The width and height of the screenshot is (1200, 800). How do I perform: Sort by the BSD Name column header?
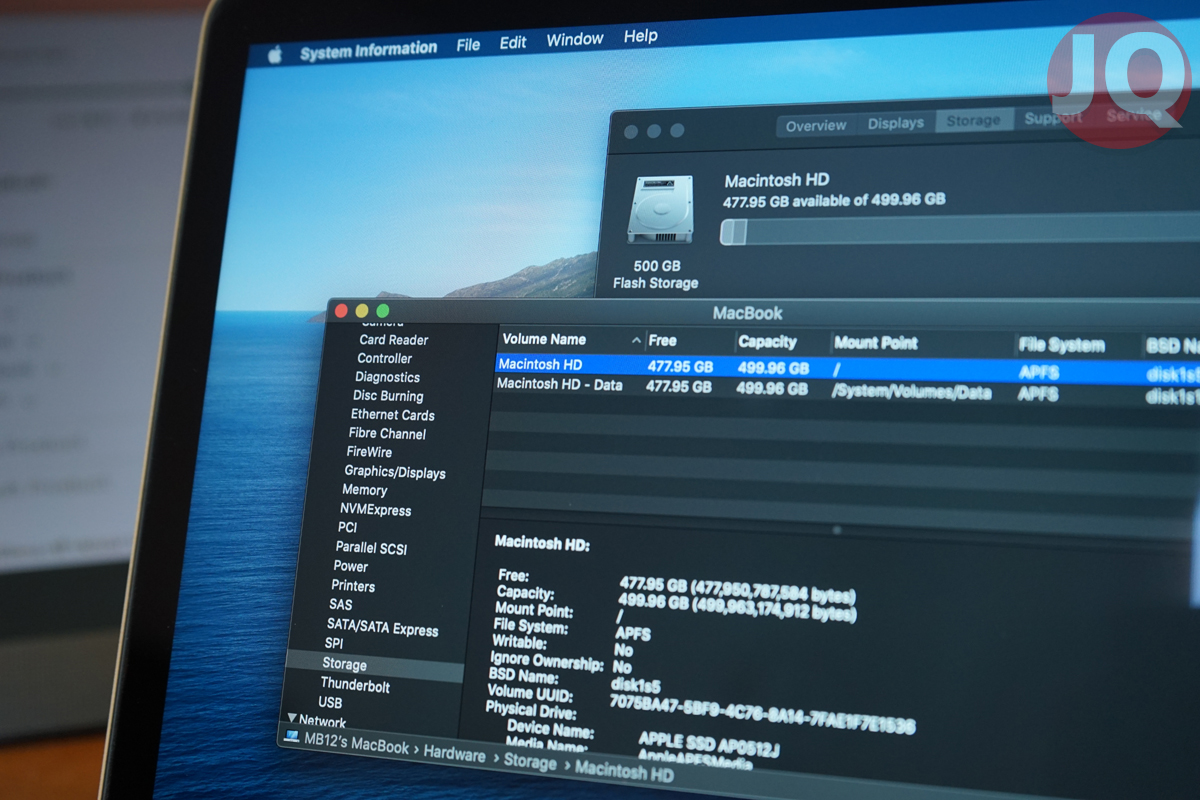point(1174,347)
